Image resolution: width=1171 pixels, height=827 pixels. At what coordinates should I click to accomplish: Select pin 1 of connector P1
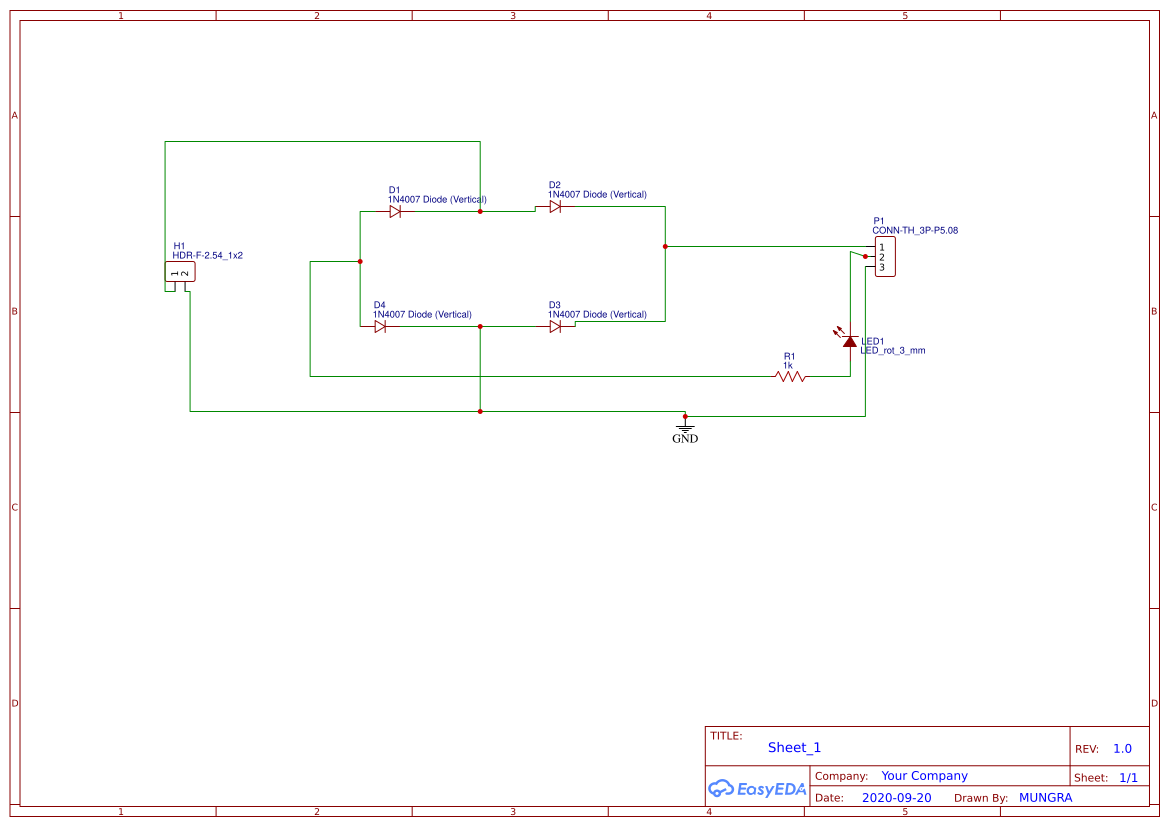coord(882,246)
